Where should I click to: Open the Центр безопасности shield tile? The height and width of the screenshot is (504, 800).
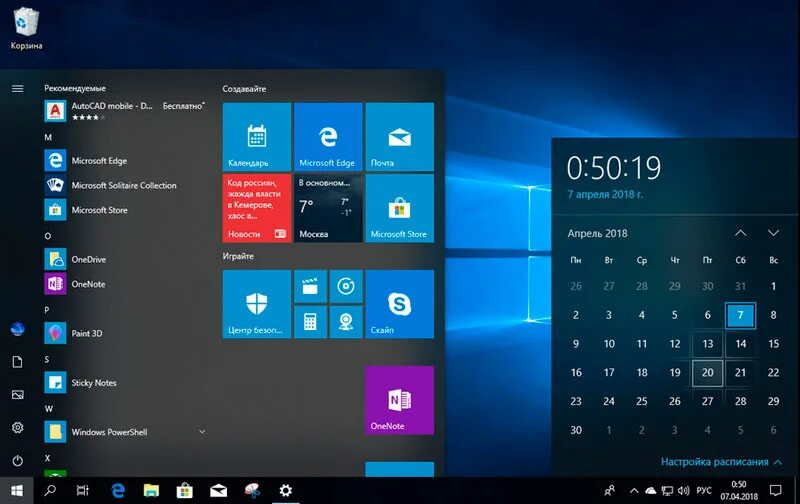coord(257,304)
